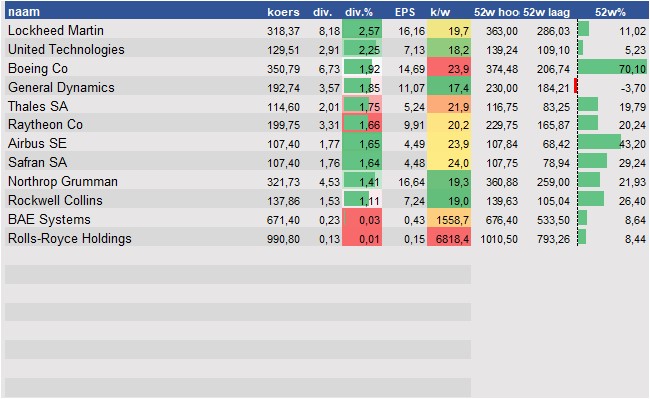Click the Airbus SE name cell
The width and height of the screenshot is (650, 399).
37,143
